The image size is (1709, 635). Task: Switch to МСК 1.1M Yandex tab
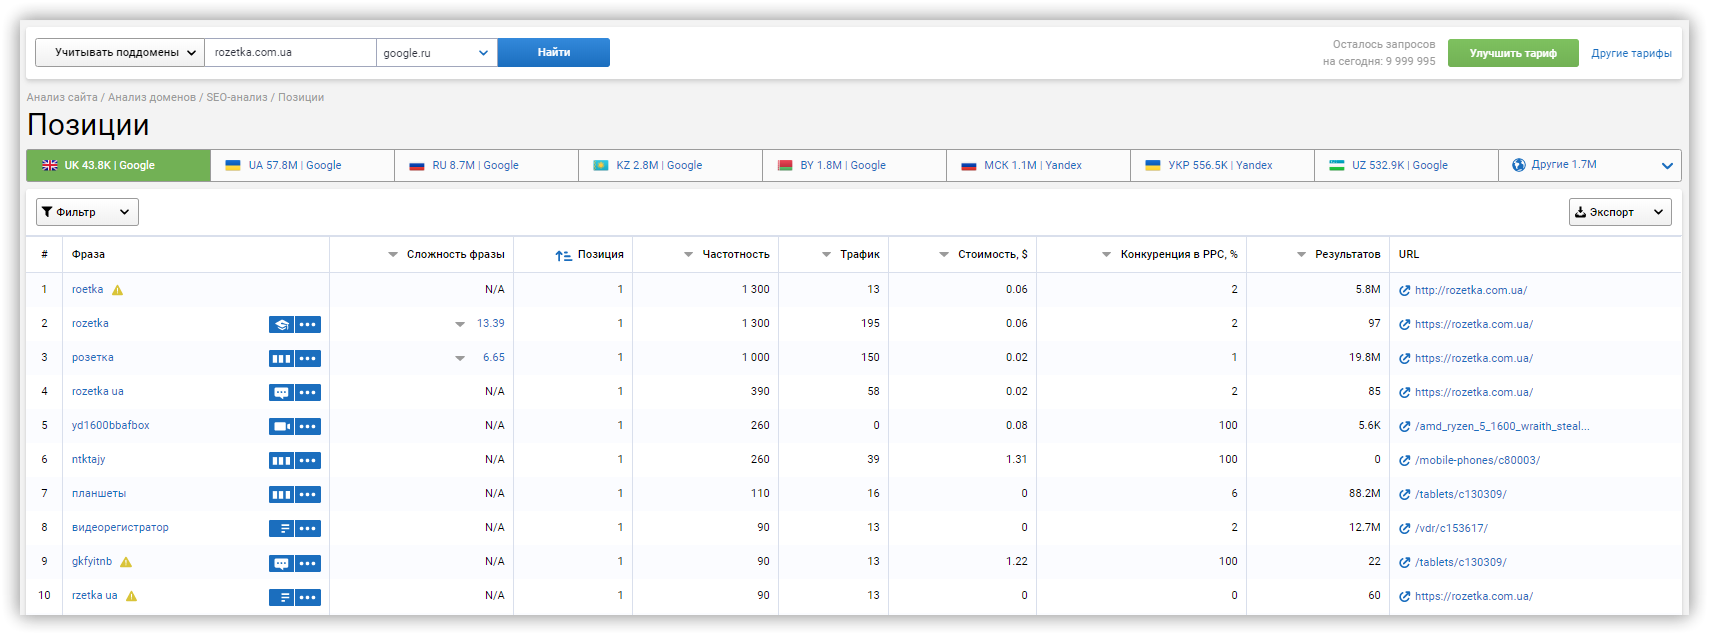pos(1039,165)
